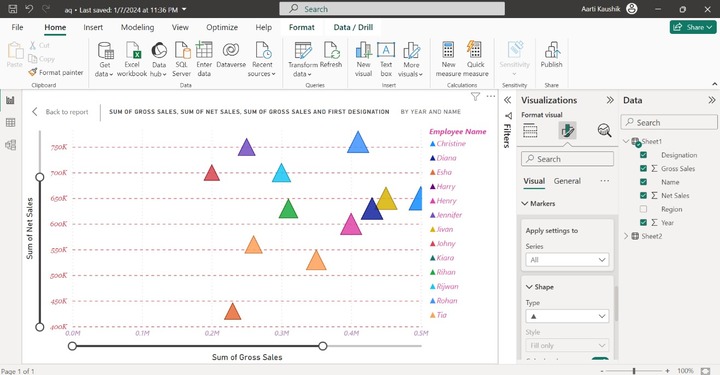Open More visuals menu

point(411,60)
